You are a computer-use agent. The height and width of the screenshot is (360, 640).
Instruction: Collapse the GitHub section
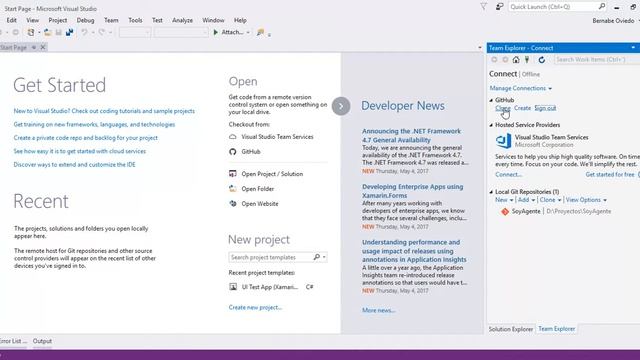pyautogui.click(x=491, y=100)
